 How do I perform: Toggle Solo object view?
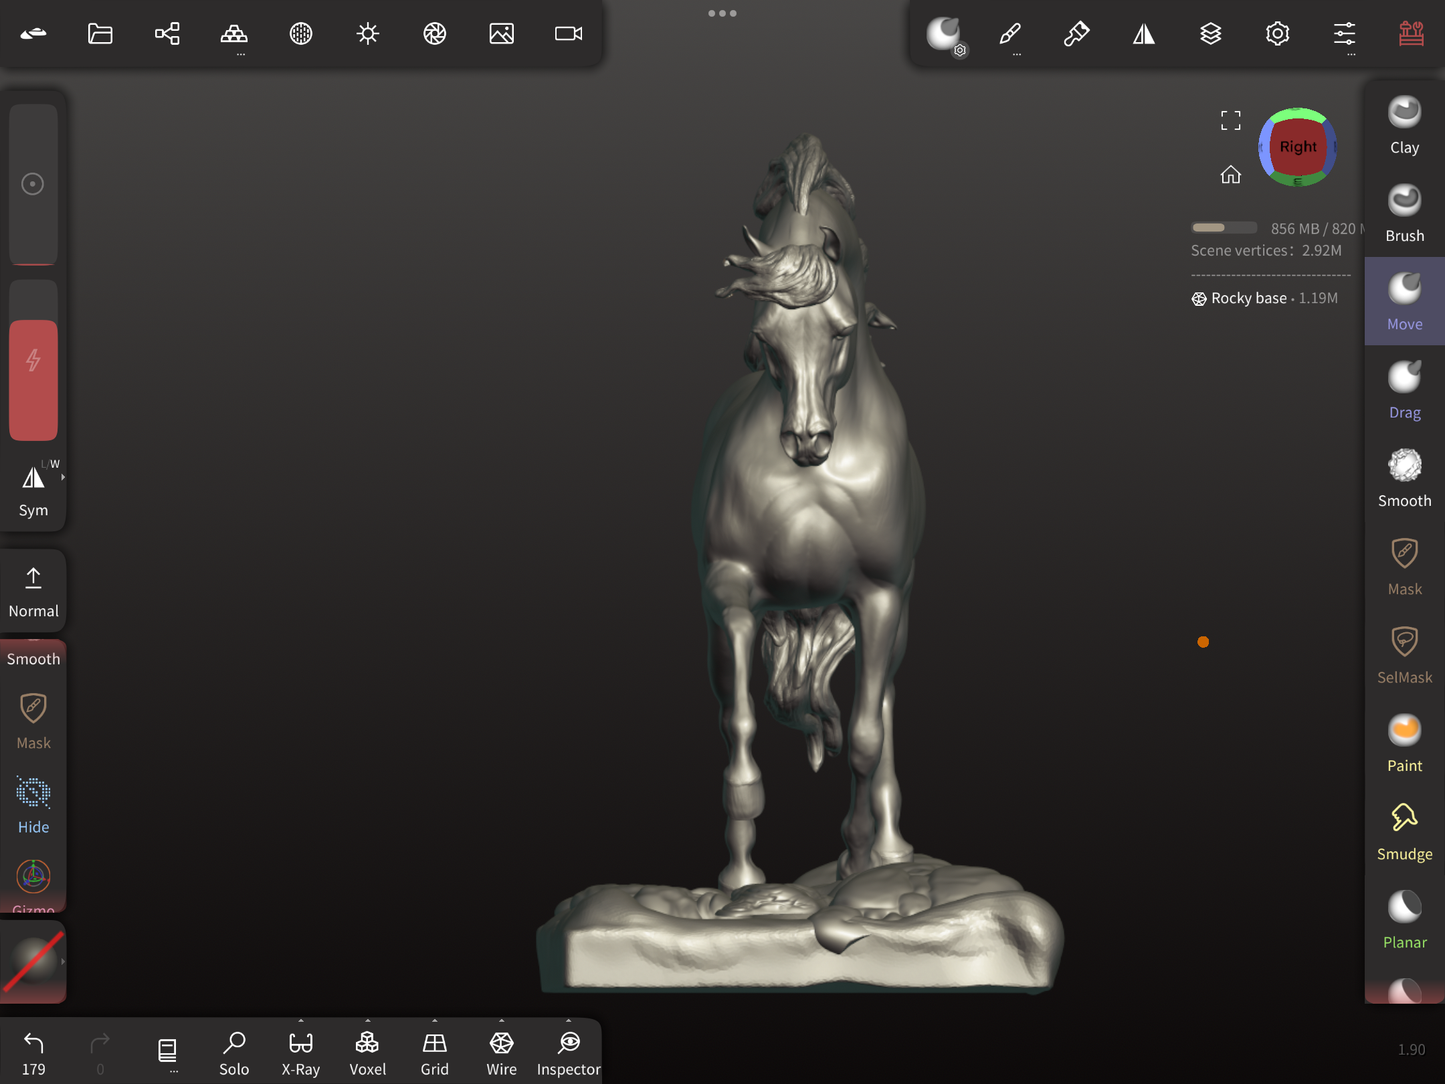click(234, 1052)
